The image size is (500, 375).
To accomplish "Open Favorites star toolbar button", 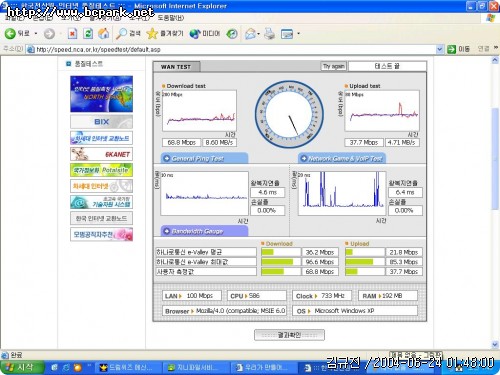I will point(165,33).
